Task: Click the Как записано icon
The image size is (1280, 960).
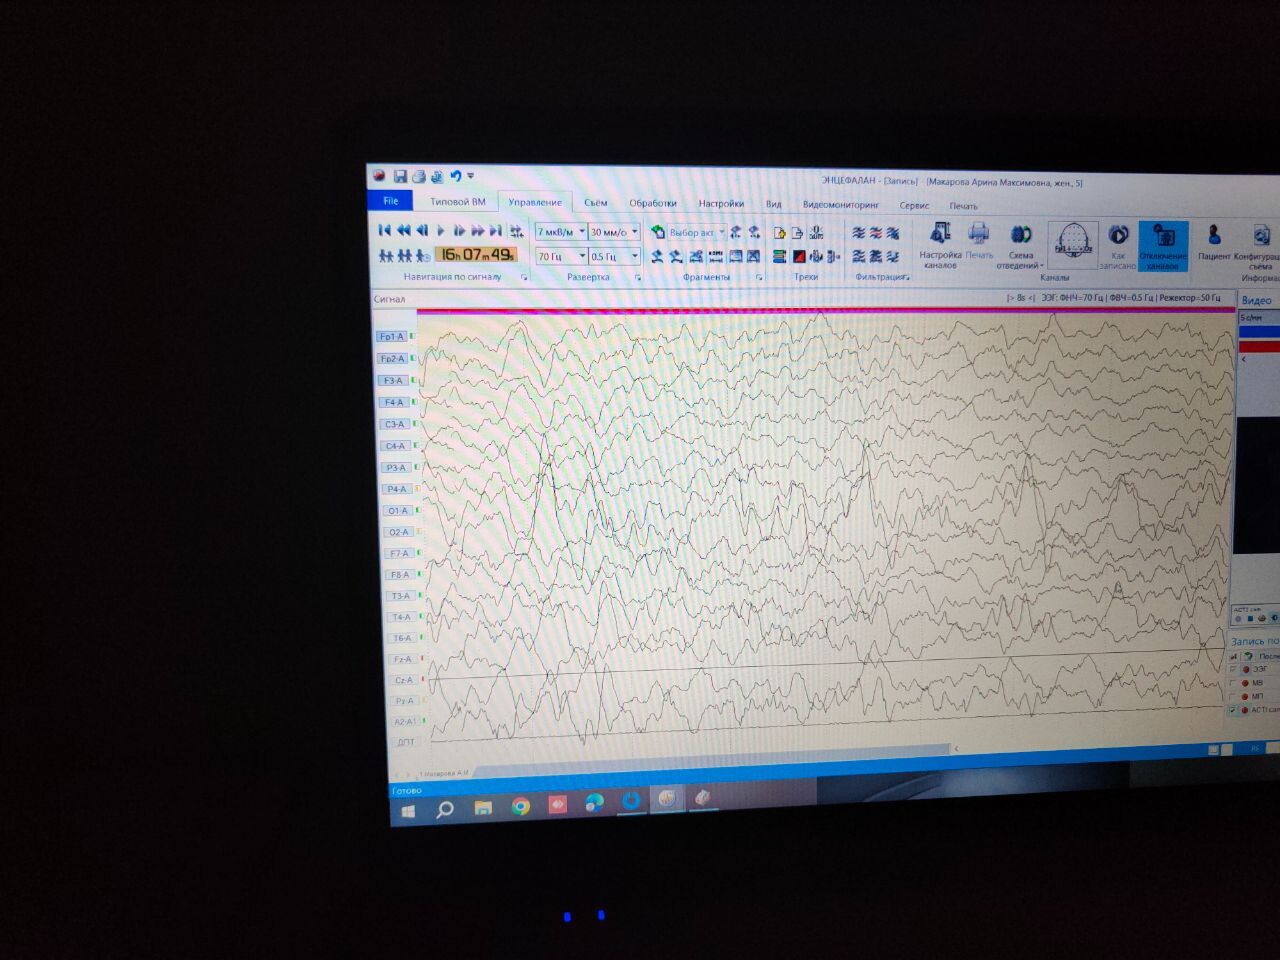Action: coord(1118,245)
